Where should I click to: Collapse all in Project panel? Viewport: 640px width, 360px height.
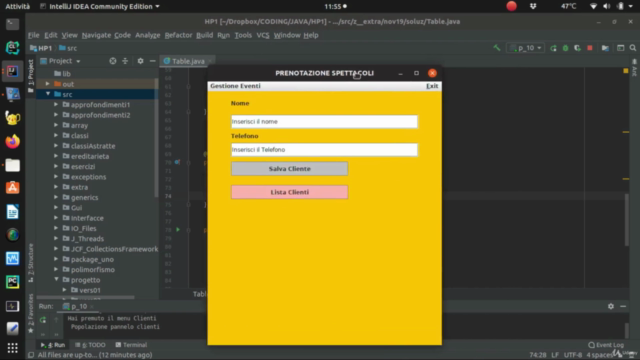tap(125, 61)
